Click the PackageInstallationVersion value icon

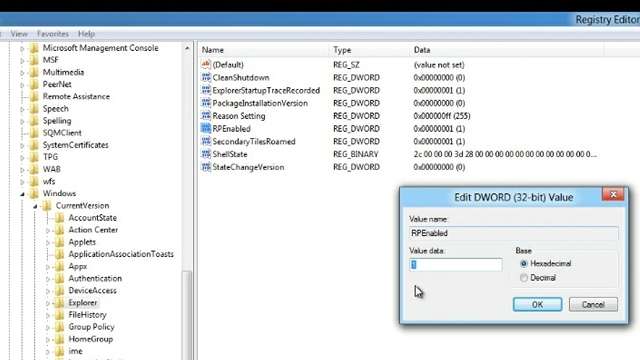click(x=206, y=103)
